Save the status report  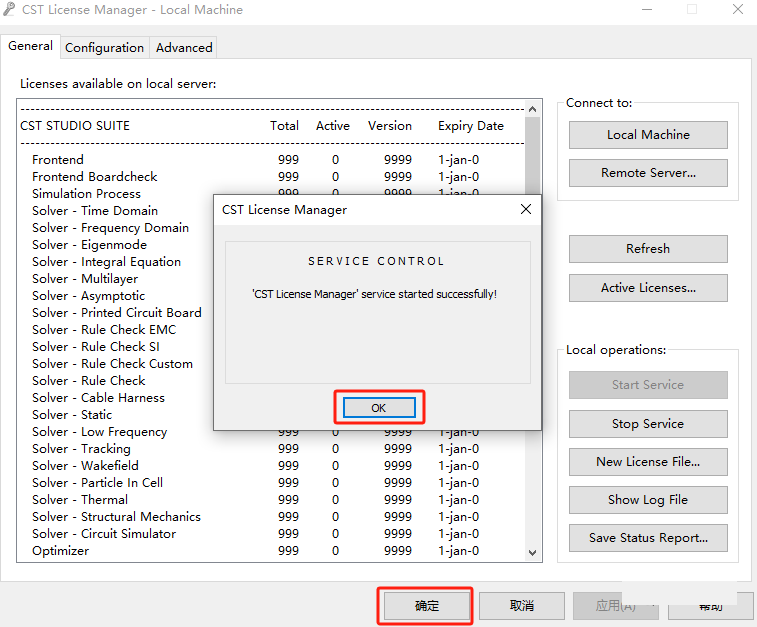pos(648,538)
